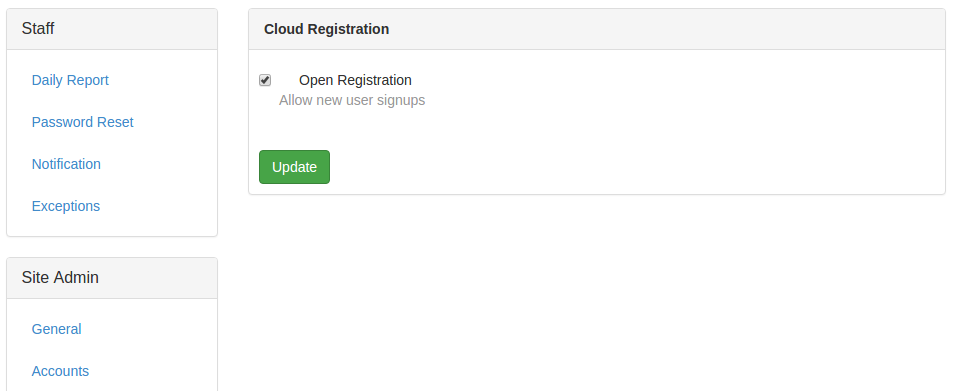Open the Notification staff link
This screenshot has height=391, width=954.
[x=66, y=164]
